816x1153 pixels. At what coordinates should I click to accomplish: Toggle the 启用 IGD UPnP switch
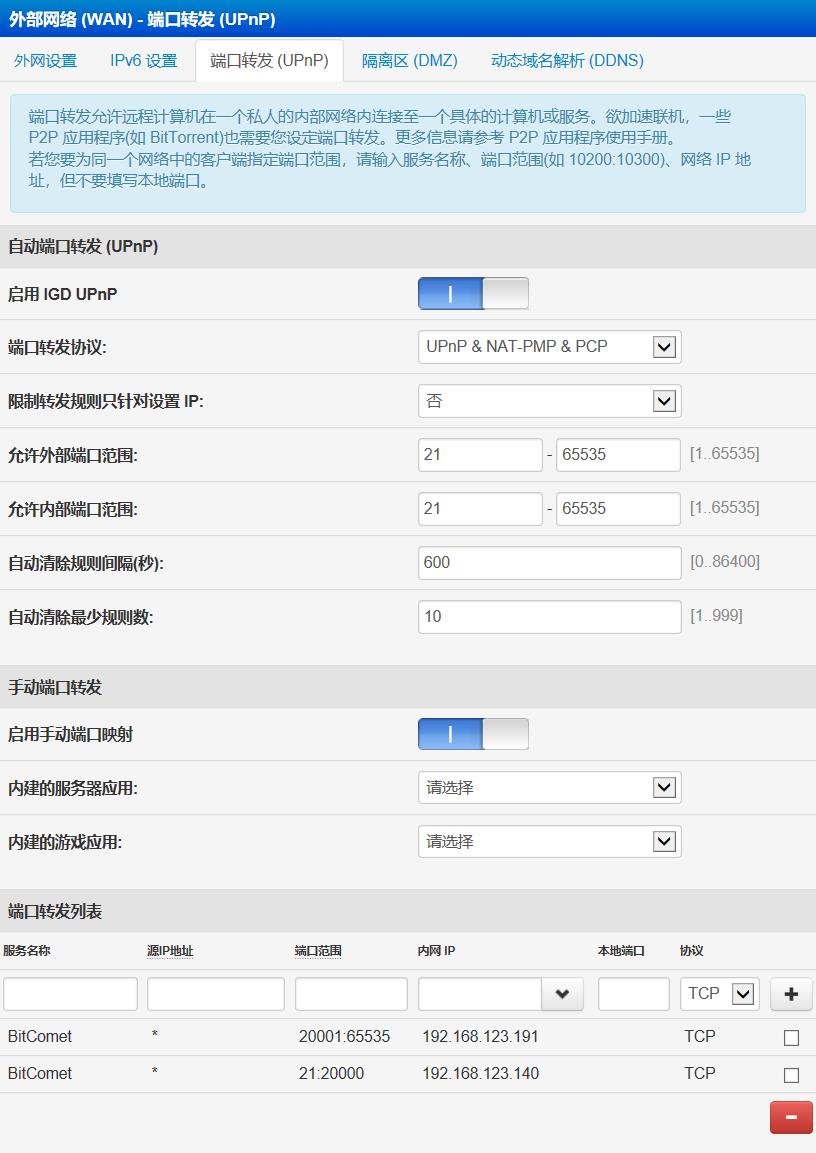click(473, 294)
